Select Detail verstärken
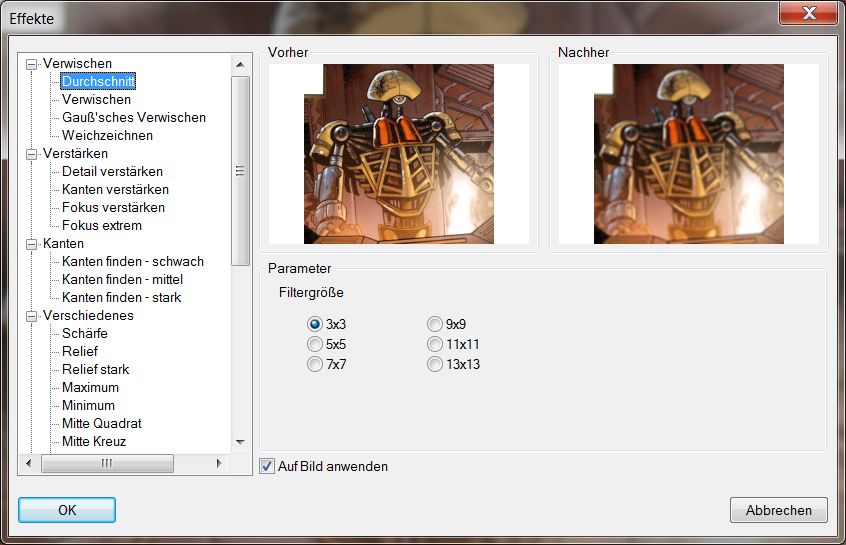Image resolution: width=846 pixels, height=545 pixels. [112, 172]
